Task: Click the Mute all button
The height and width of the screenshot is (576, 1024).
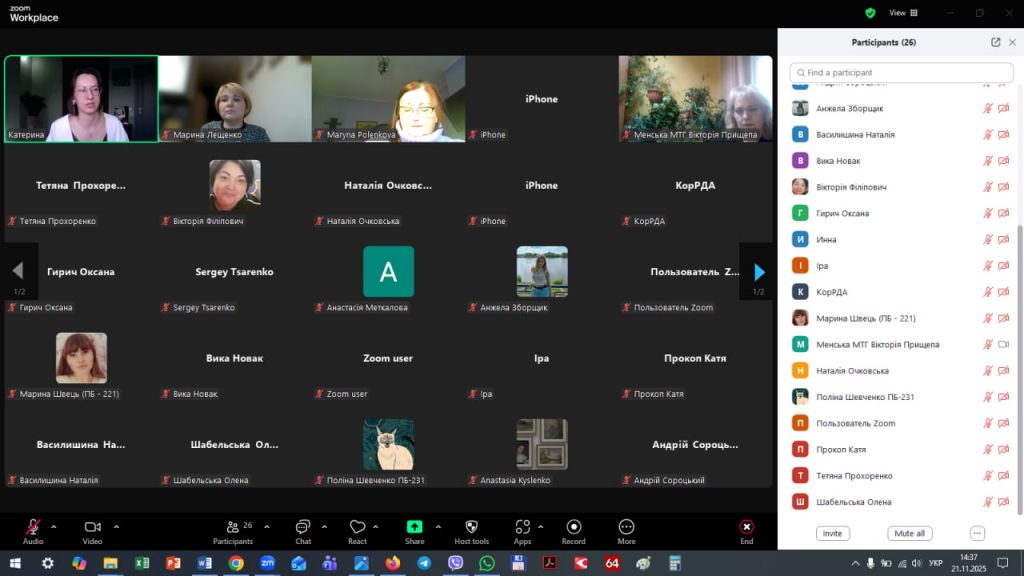Action: (909, 533)
